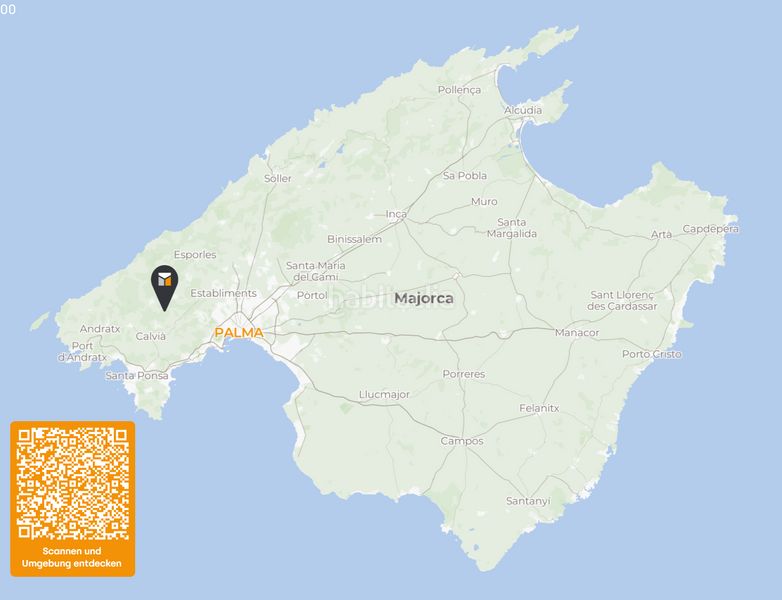Select the Campos town label
This screenshot has width=782, height=600.
point(462,441)
